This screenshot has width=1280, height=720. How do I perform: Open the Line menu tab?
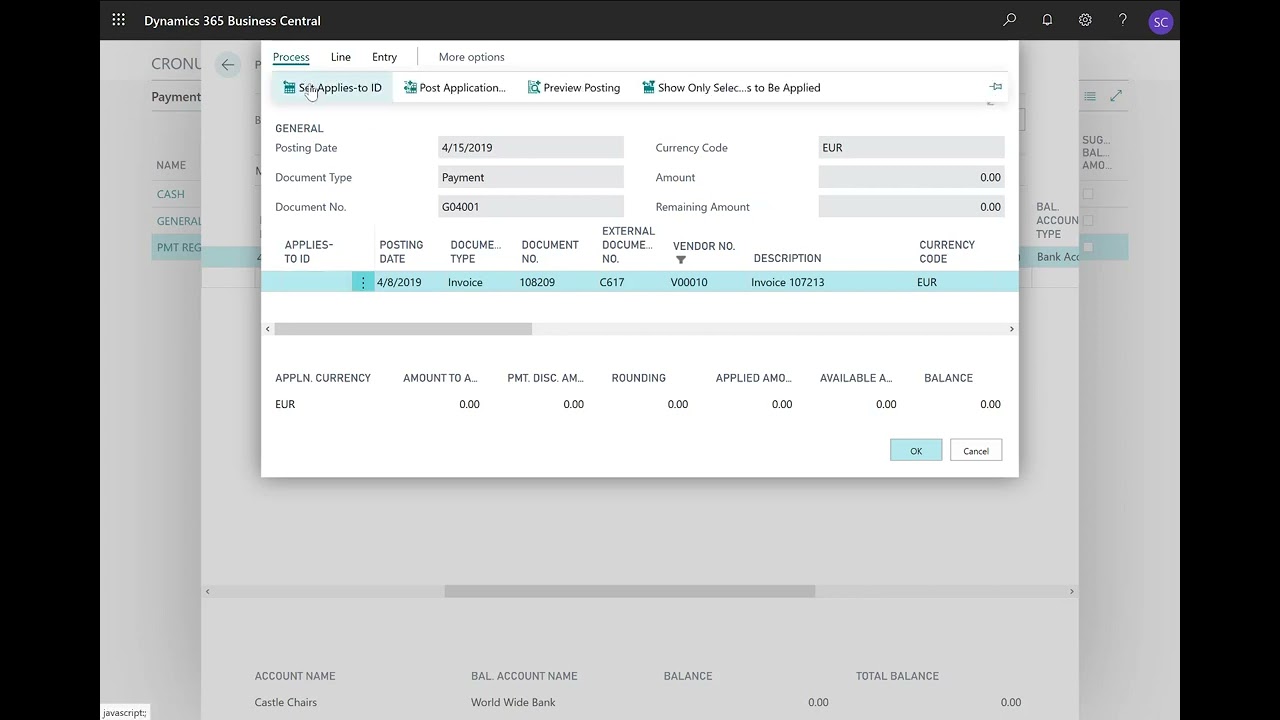coord(340,57)
